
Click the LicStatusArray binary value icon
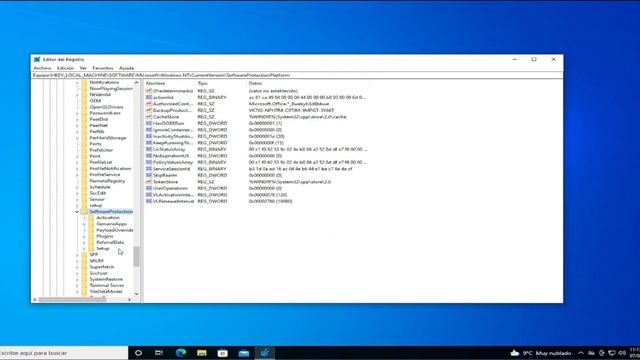[149, 149]
